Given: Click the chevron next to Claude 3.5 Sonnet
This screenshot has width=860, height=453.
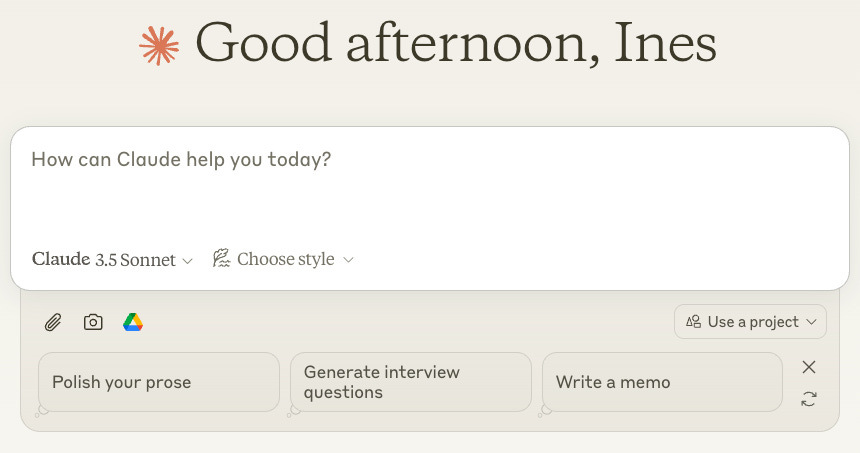Looking at the screenshot, I should (x=188, y=261).
